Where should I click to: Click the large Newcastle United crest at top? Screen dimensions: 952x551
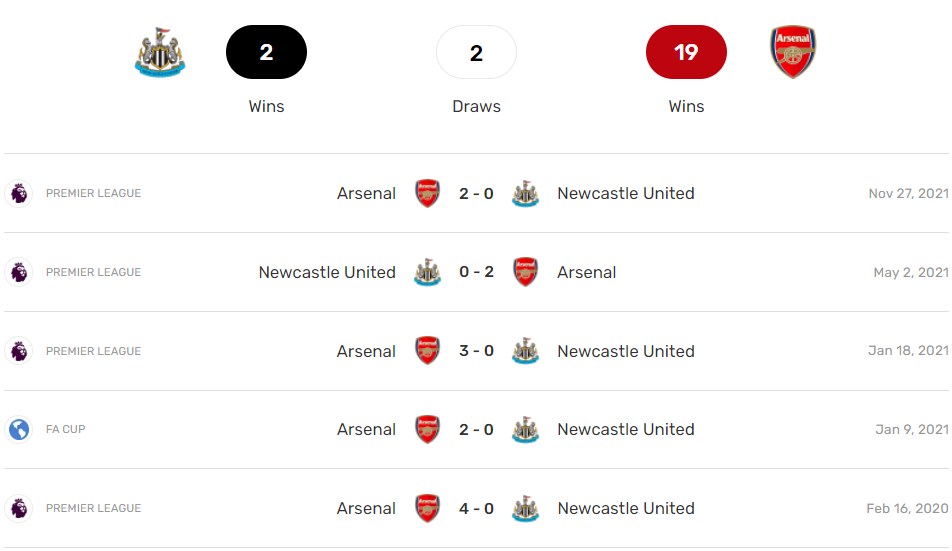(x=160, y=53)
